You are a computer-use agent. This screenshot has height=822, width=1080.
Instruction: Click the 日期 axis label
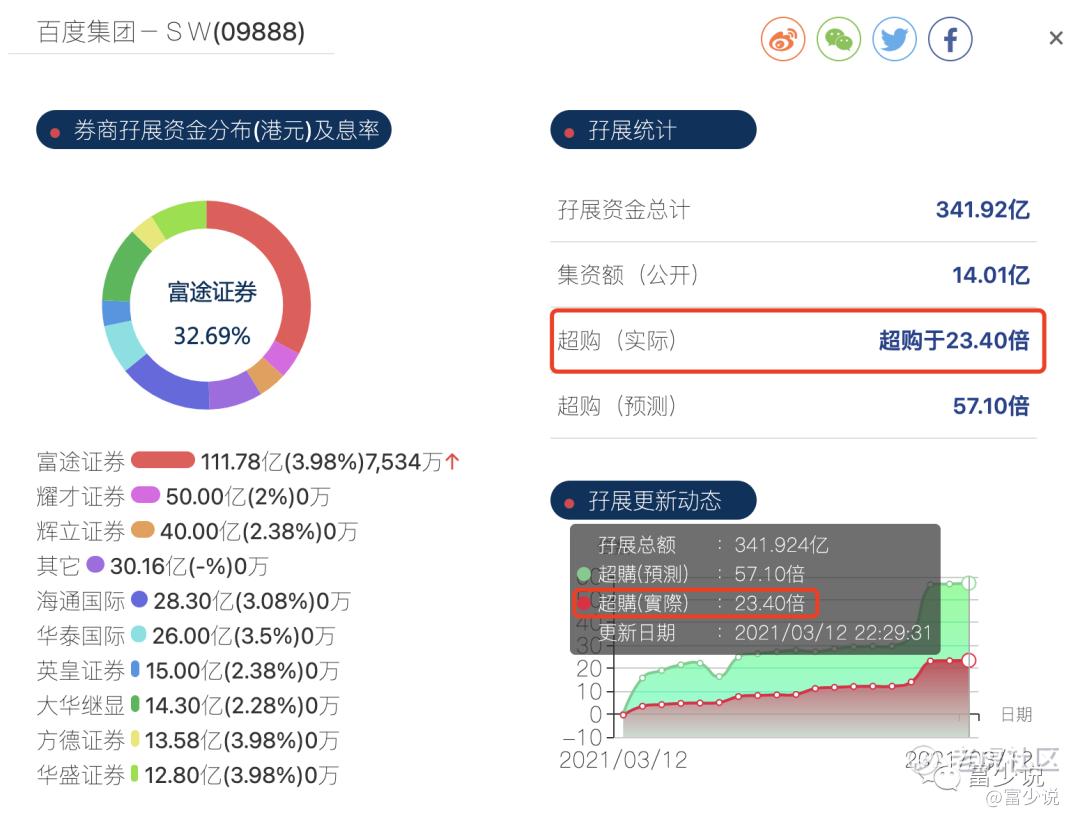click(1016, 715)
